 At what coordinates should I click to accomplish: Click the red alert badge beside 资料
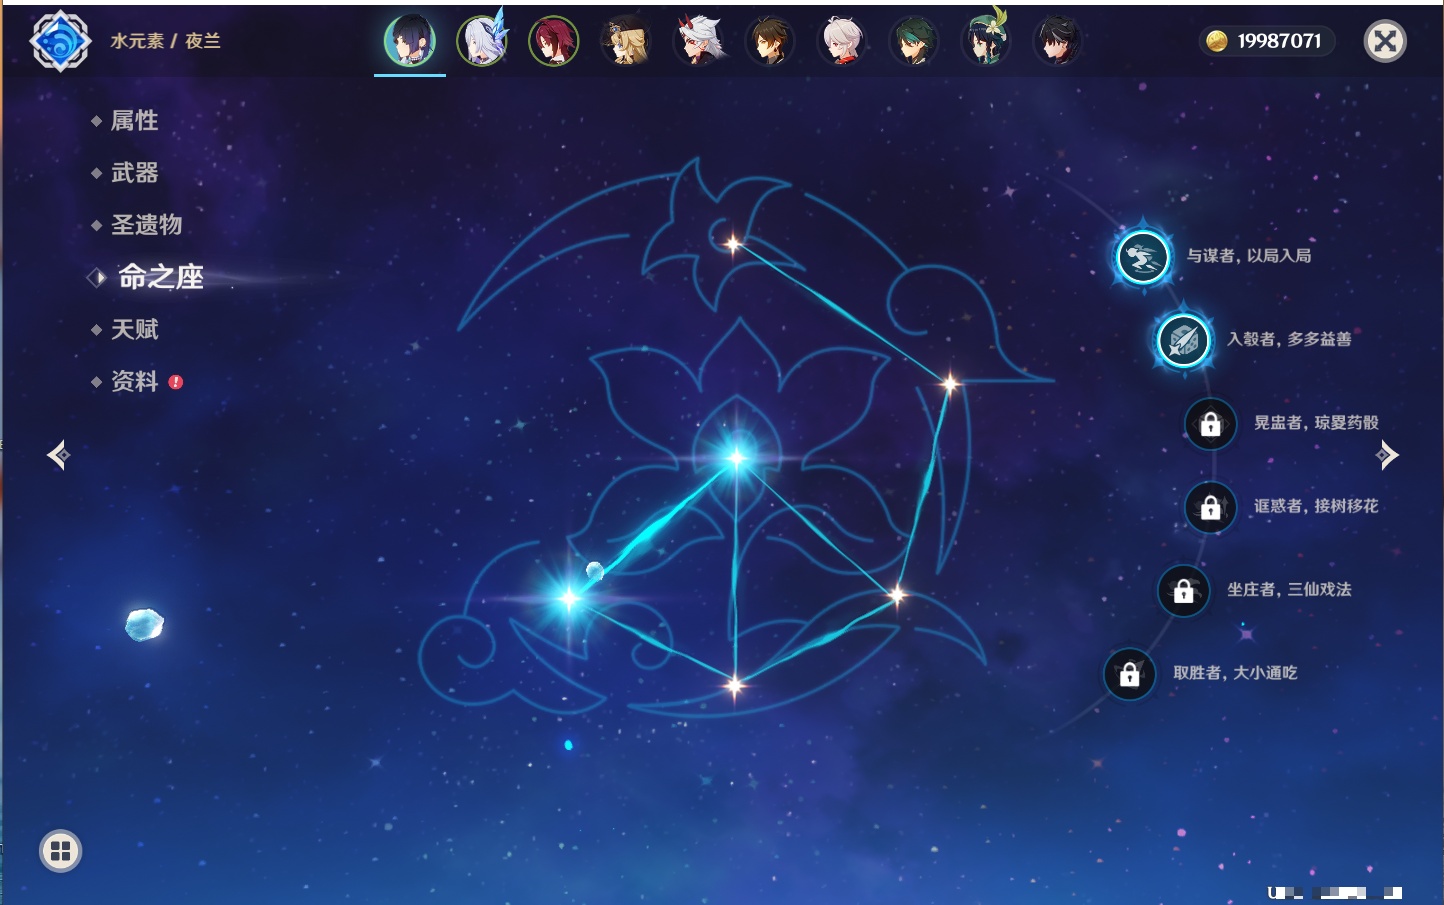pos(176,382)
